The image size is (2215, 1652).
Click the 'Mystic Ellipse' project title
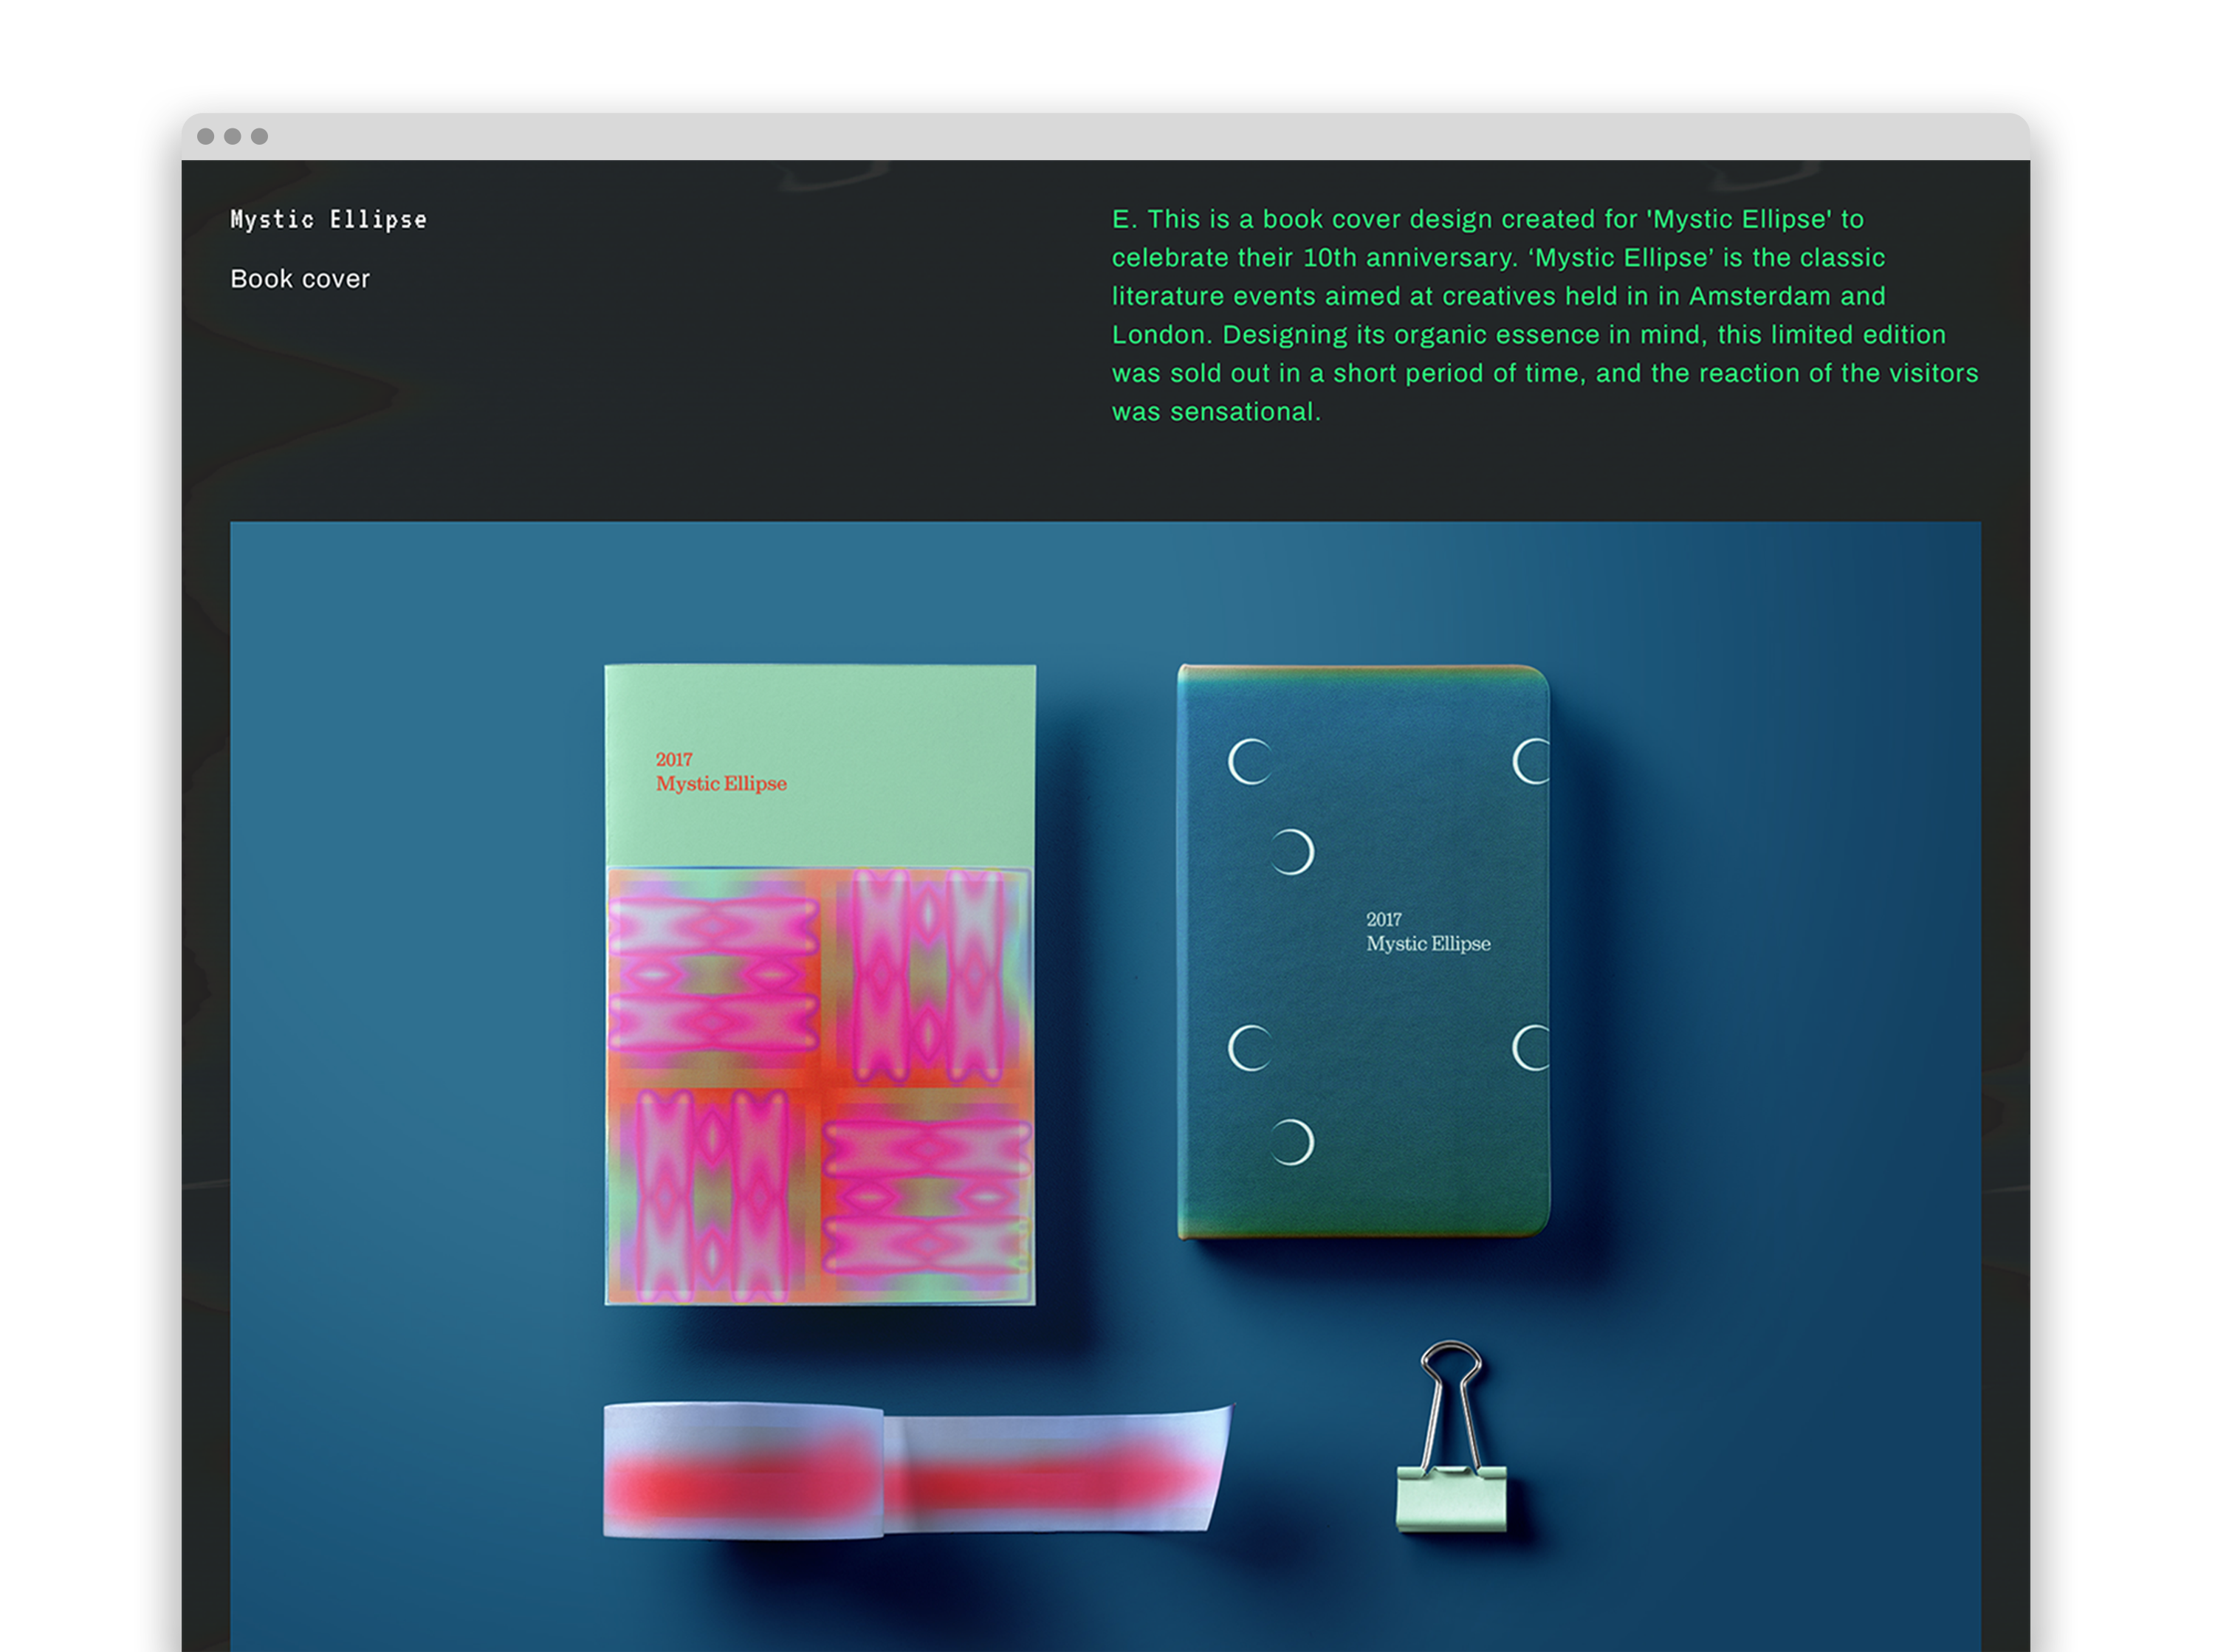pyautogui.click(x=328, y=220)
